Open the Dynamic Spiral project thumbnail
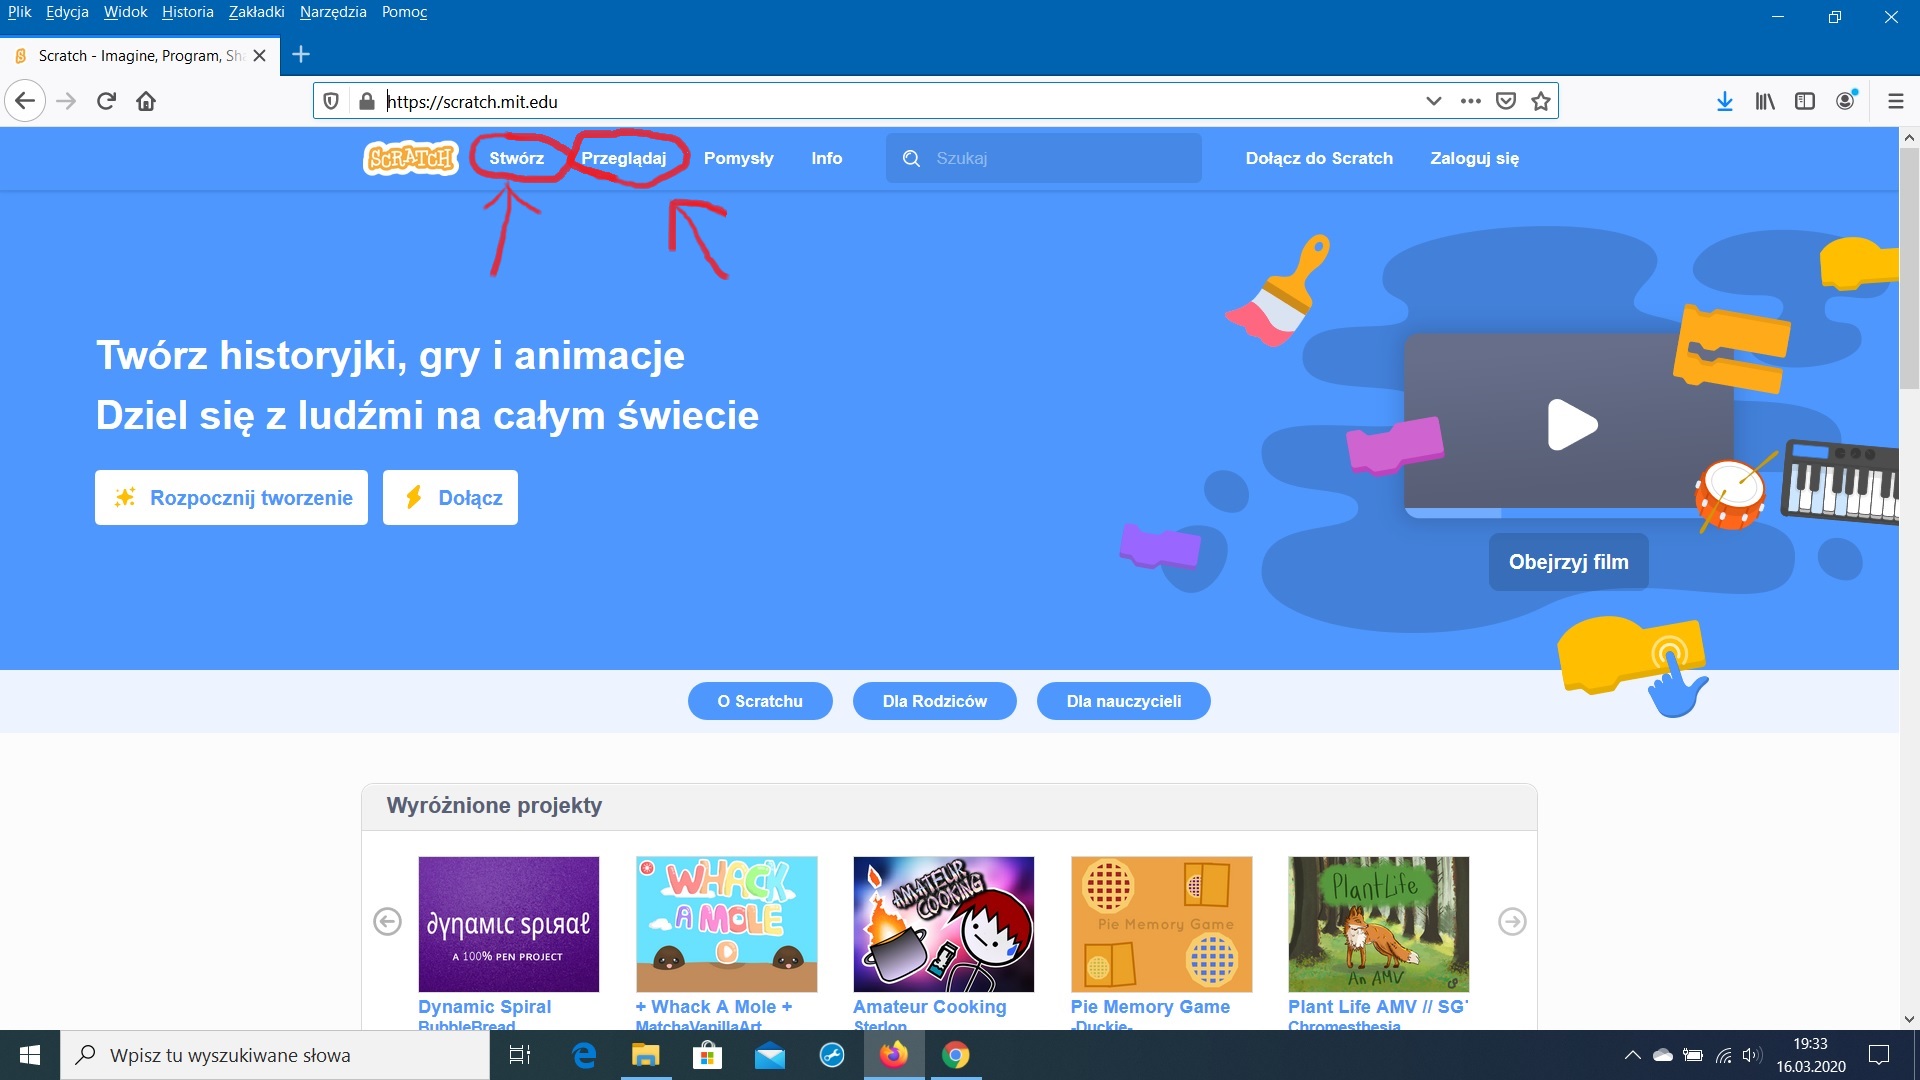The height and width of the screenshot is (1080, 1920). [x=508, y=924]
